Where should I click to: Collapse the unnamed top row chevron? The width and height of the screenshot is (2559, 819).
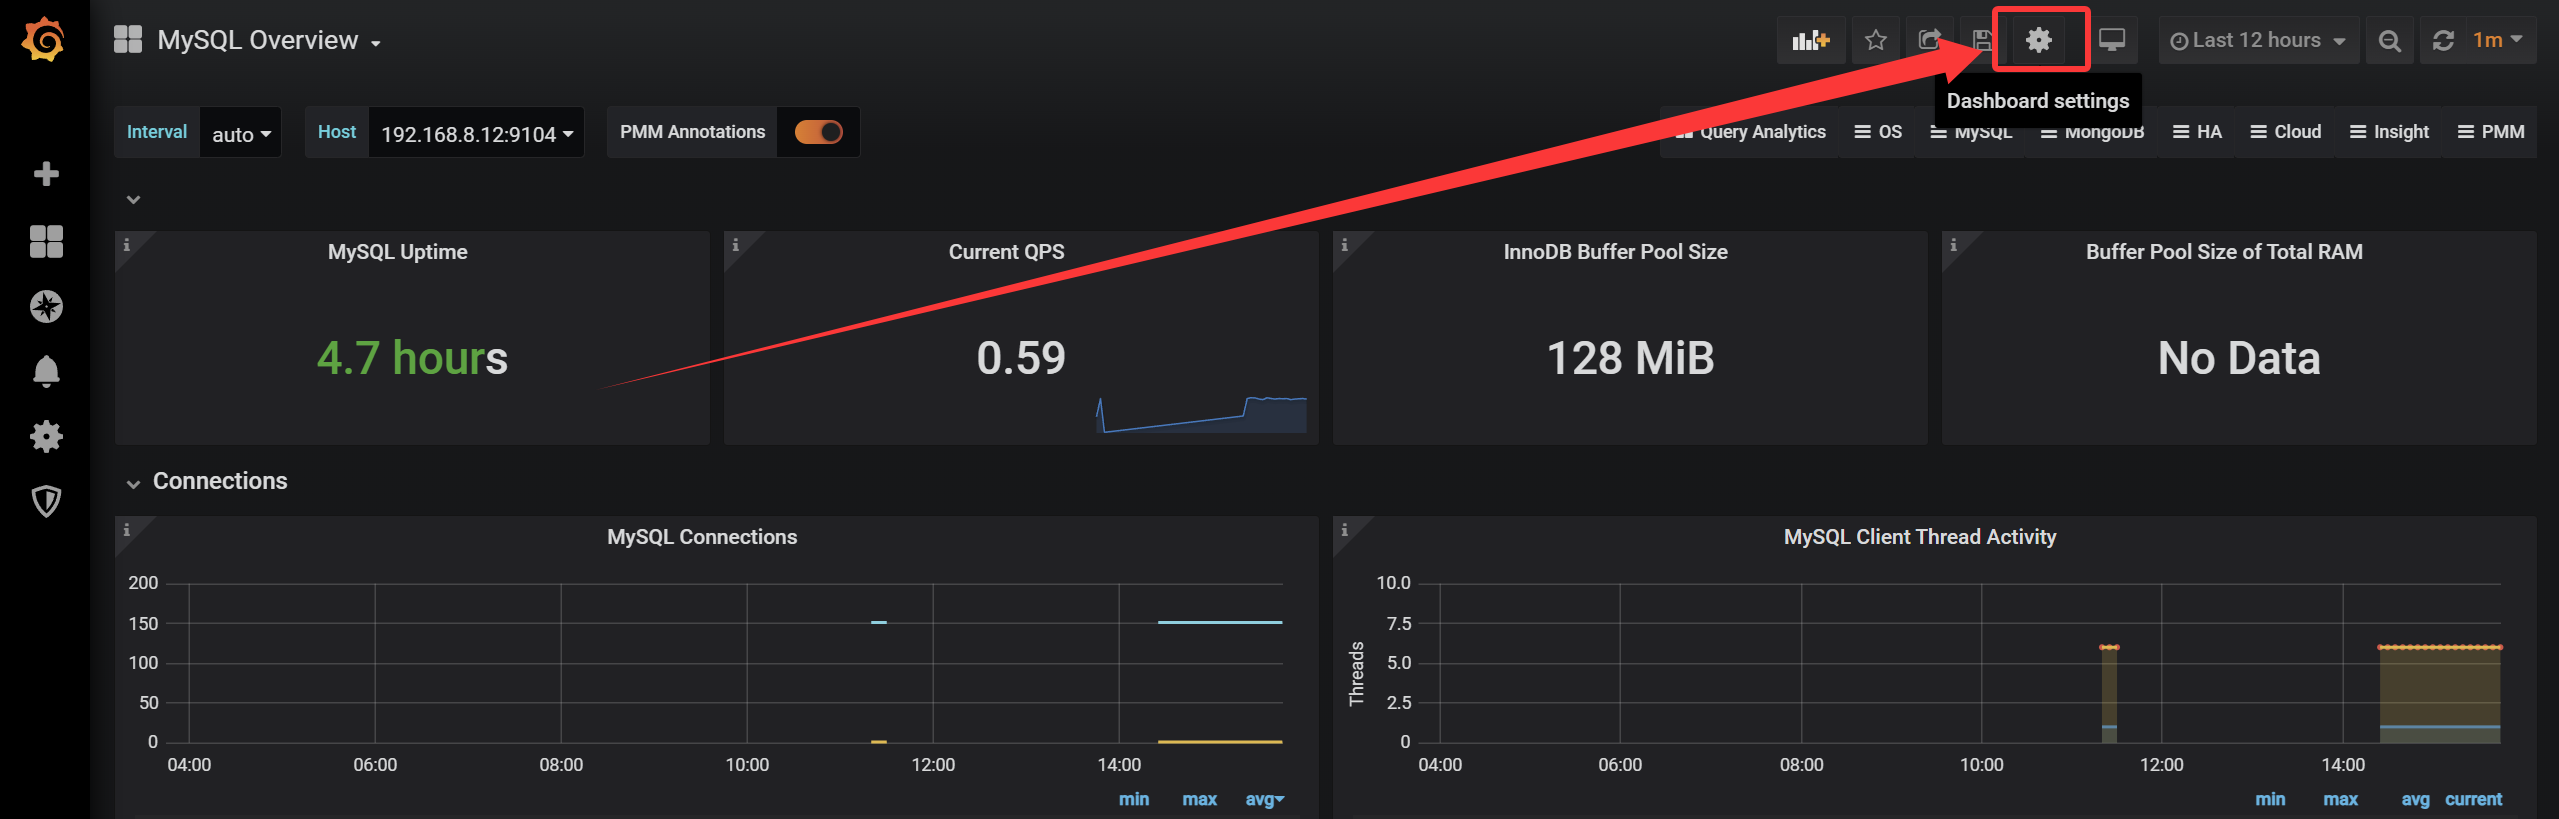point(133,200)
